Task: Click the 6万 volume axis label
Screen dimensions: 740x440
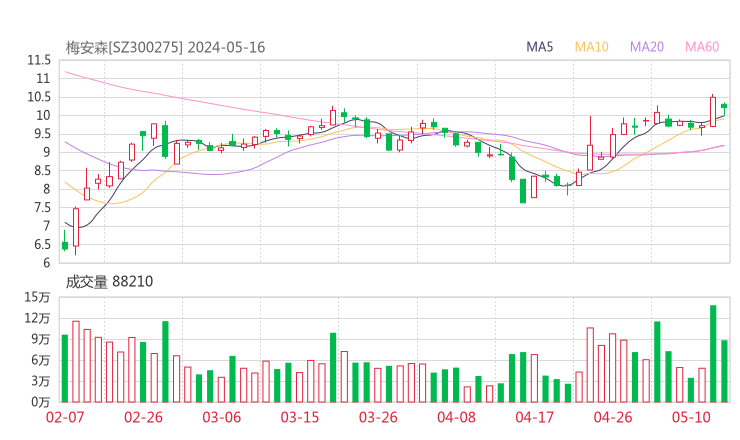Action: coord(41,360)
